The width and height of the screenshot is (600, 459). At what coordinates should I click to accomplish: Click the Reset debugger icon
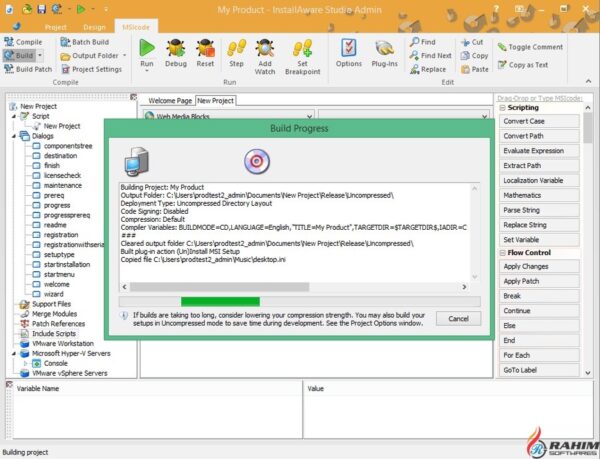(205, 48)
